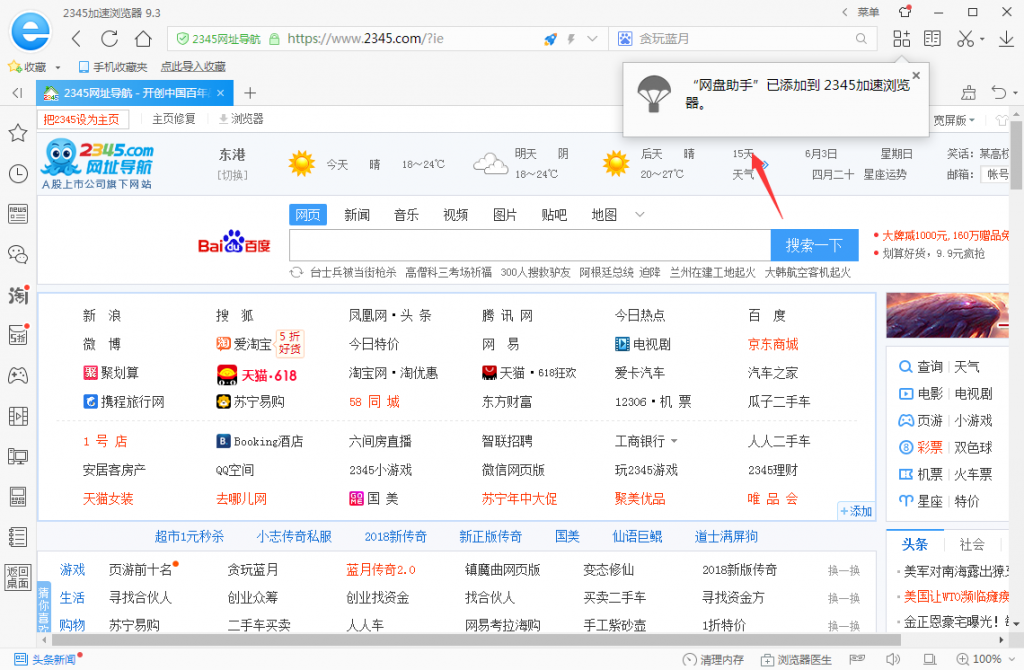Image resolution: width=1024 pixels, height=670 pixels.
Task: Expand the address bar history dropdown chevron
Action: [x=592, y=39]
